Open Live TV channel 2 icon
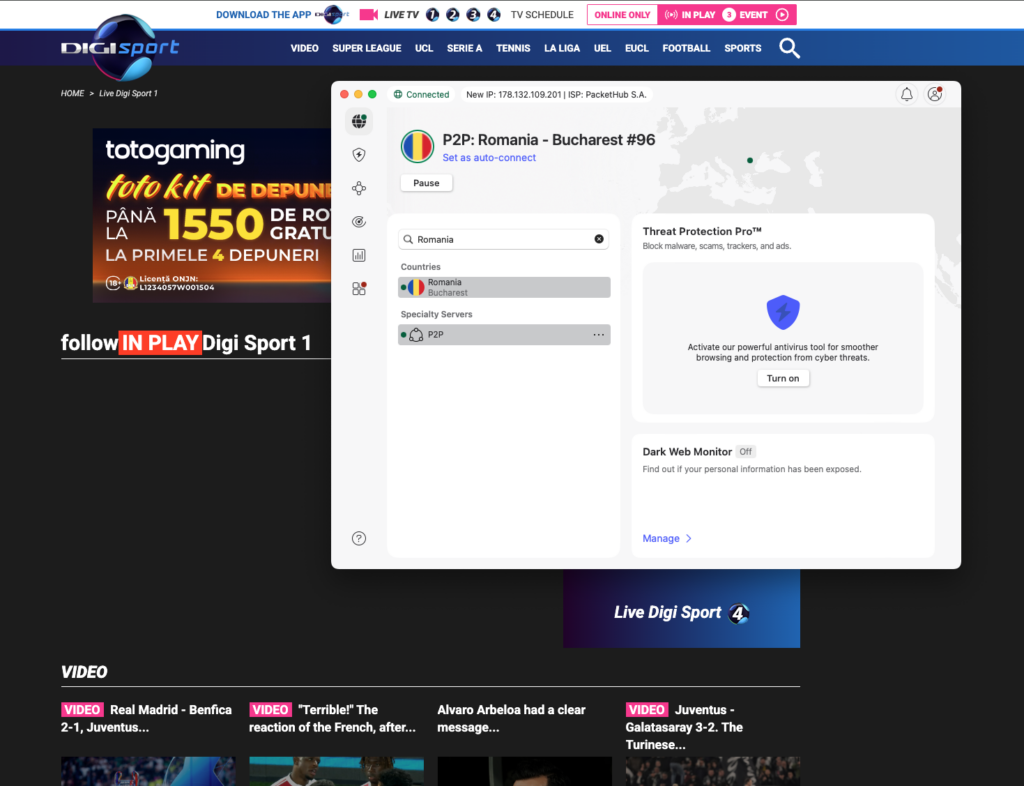 pyautogui.click(x=453, y=14)
